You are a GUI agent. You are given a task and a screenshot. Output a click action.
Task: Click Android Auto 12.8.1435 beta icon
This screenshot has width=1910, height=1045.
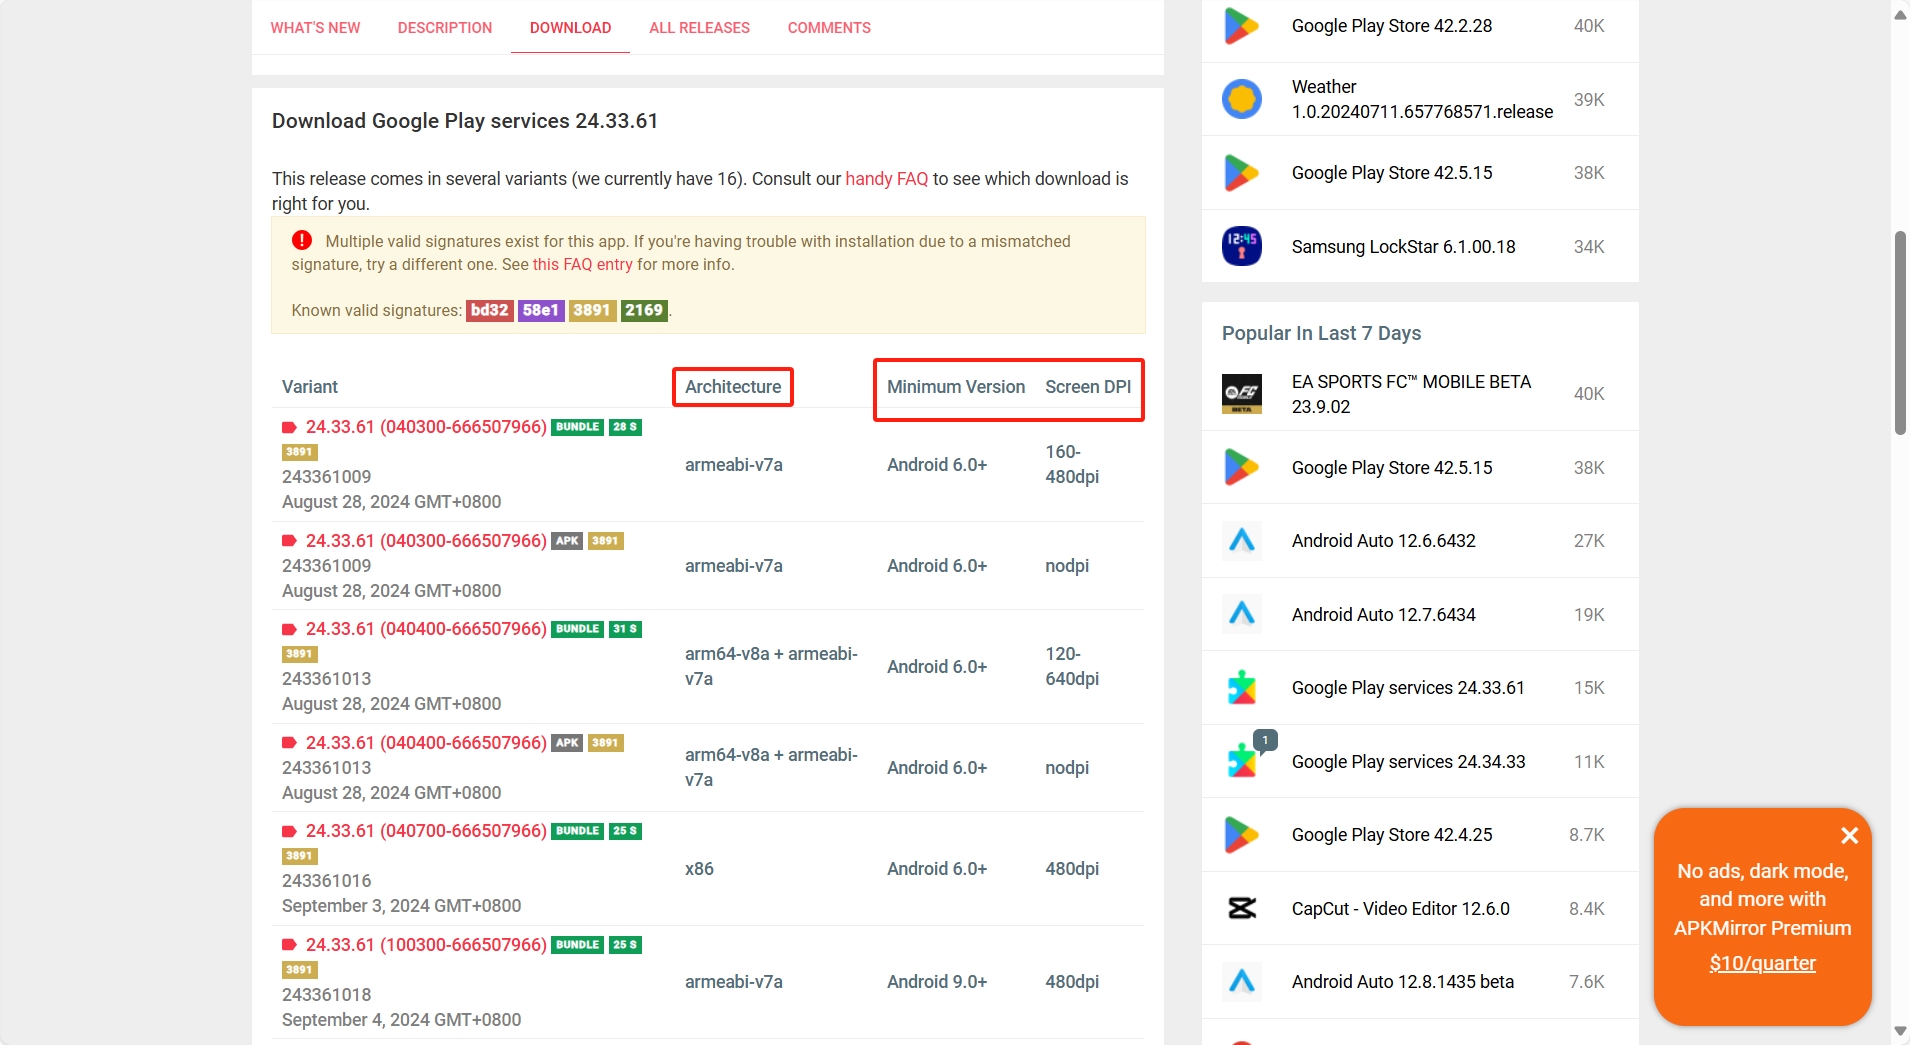coord(1242,982)
